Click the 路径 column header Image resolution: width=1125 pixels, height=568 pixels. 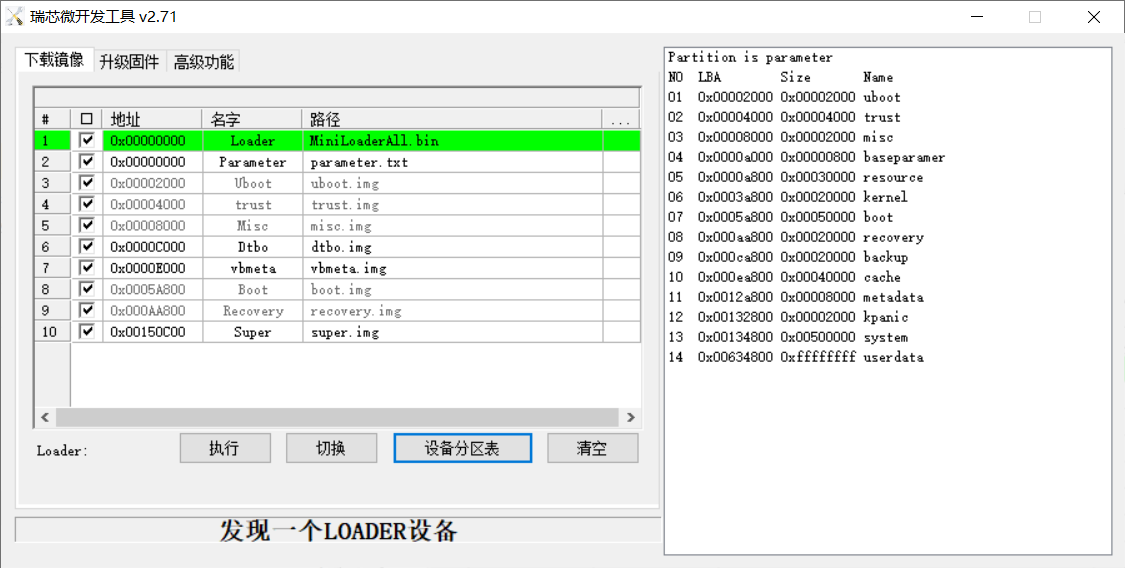(452, 119)
